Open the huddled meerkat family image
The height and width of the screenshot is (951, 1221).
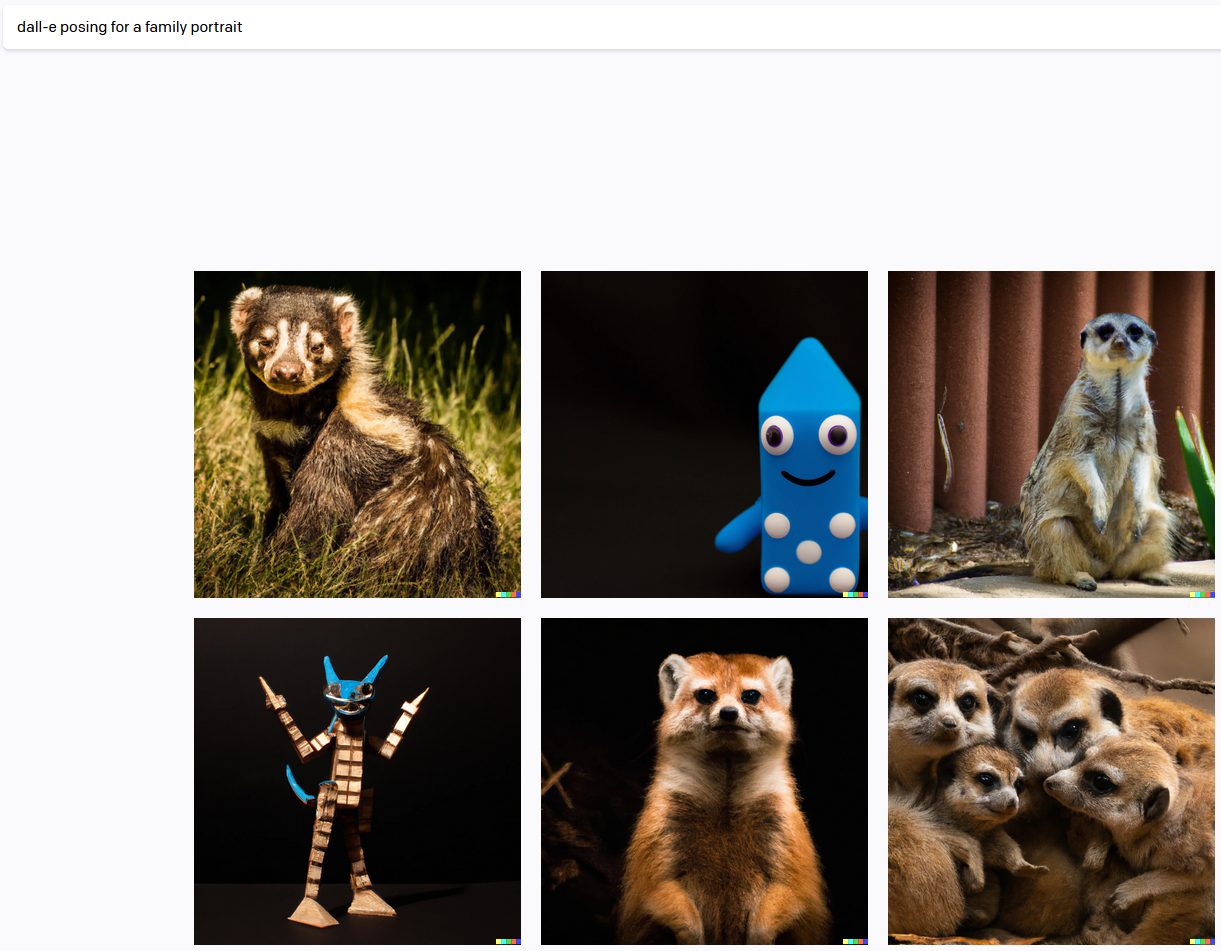tap(1051, 781)
